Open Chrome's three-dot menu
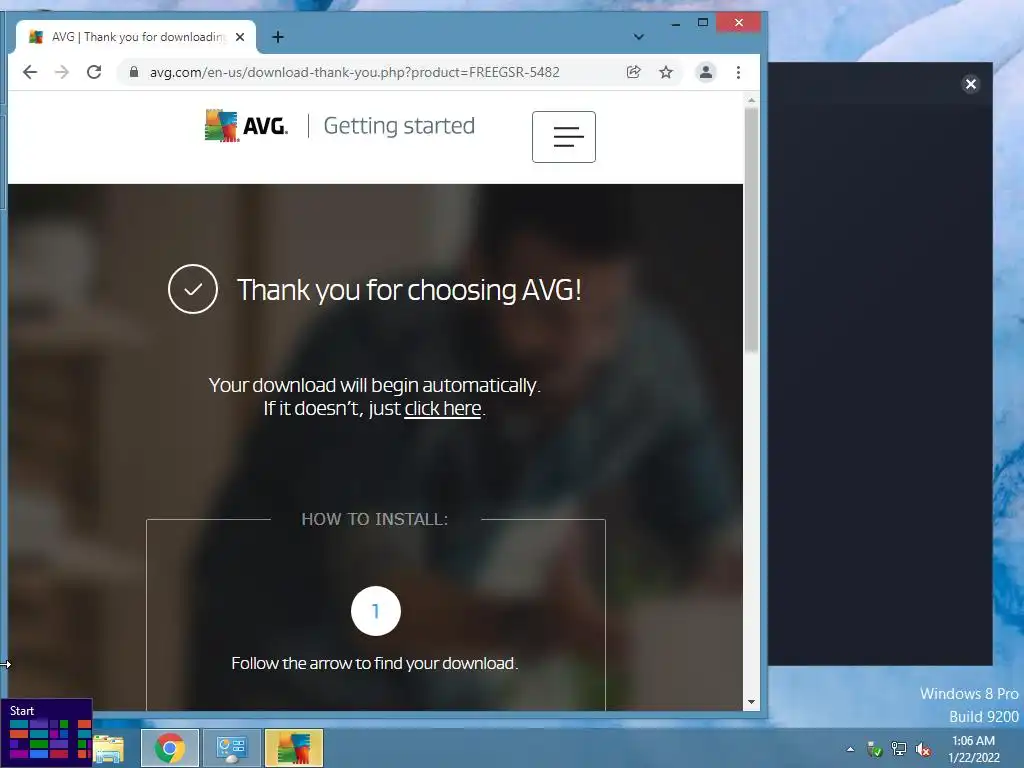The image size is (1024, 768). [x=739, y=72]
